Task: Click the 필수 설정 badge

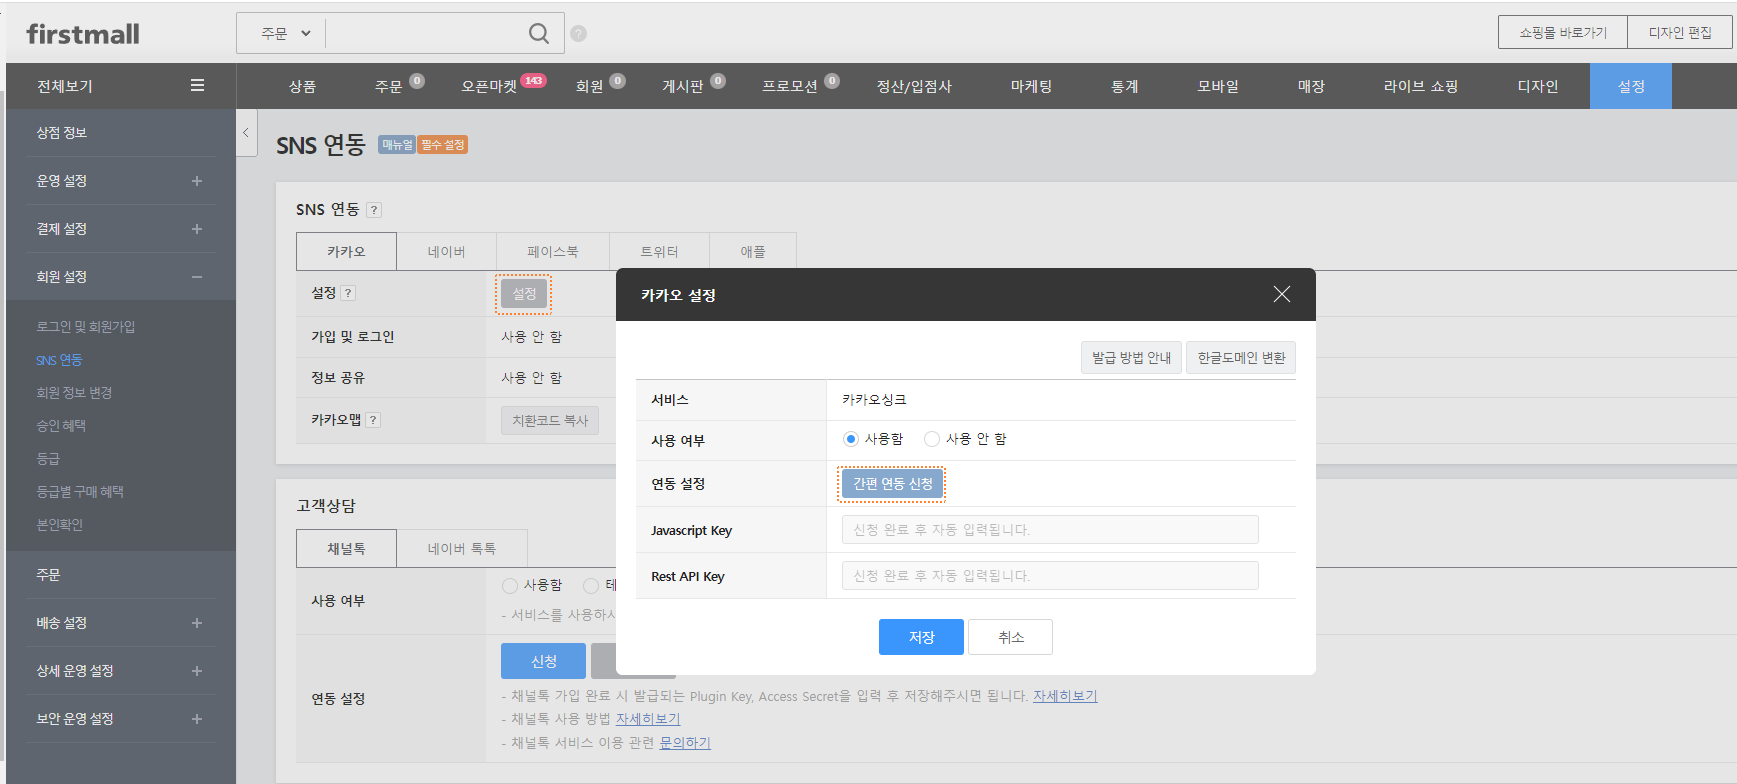Action: point(443,145)
